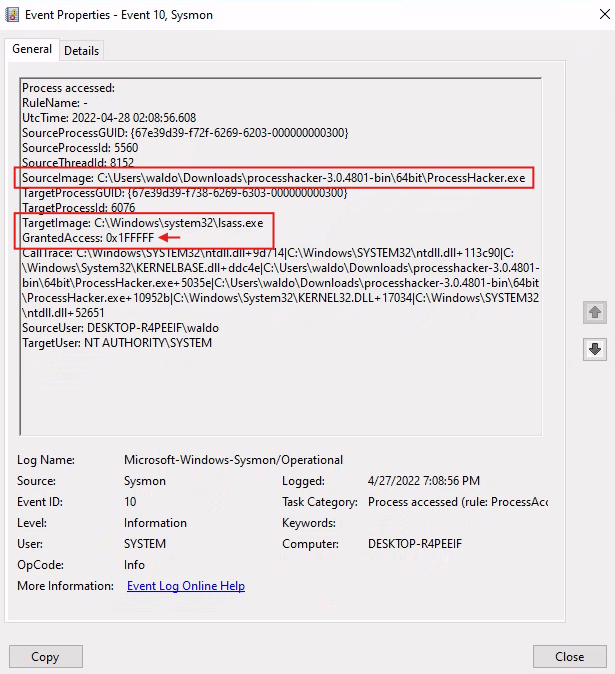
Task: Click the Log Name Microsoft-Windows-Sysmon/Operational value
Action: pyautogui.click(x=233, y=460)
